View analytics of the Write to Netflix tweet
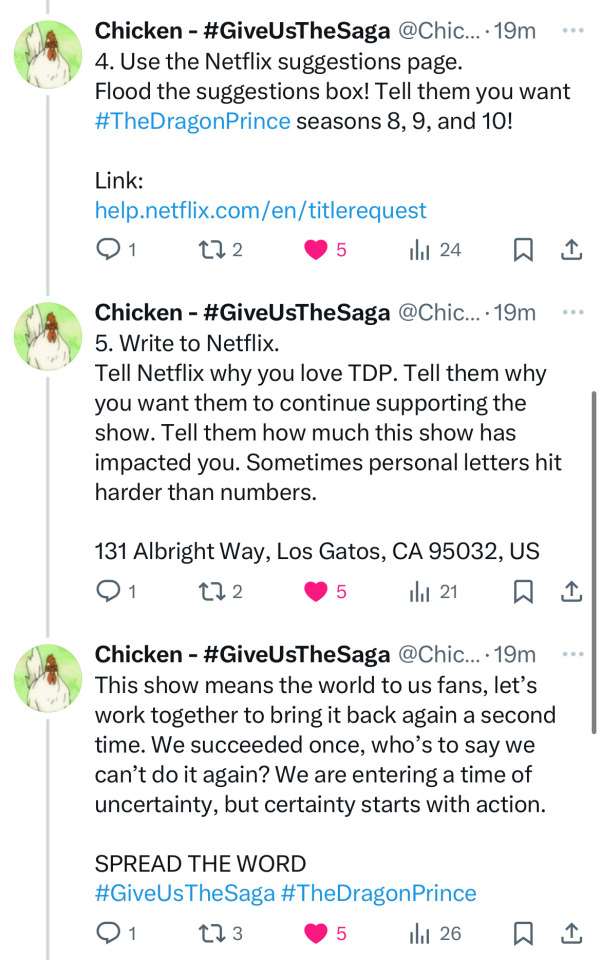 click(420, 592)
